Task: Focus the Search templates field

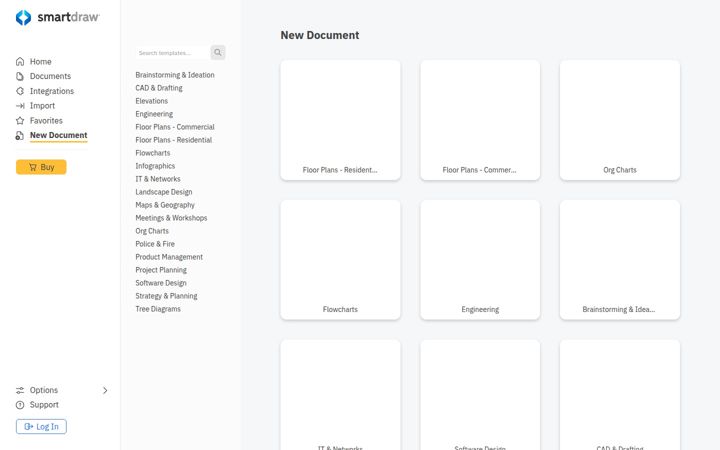Action: click(172, 53)
